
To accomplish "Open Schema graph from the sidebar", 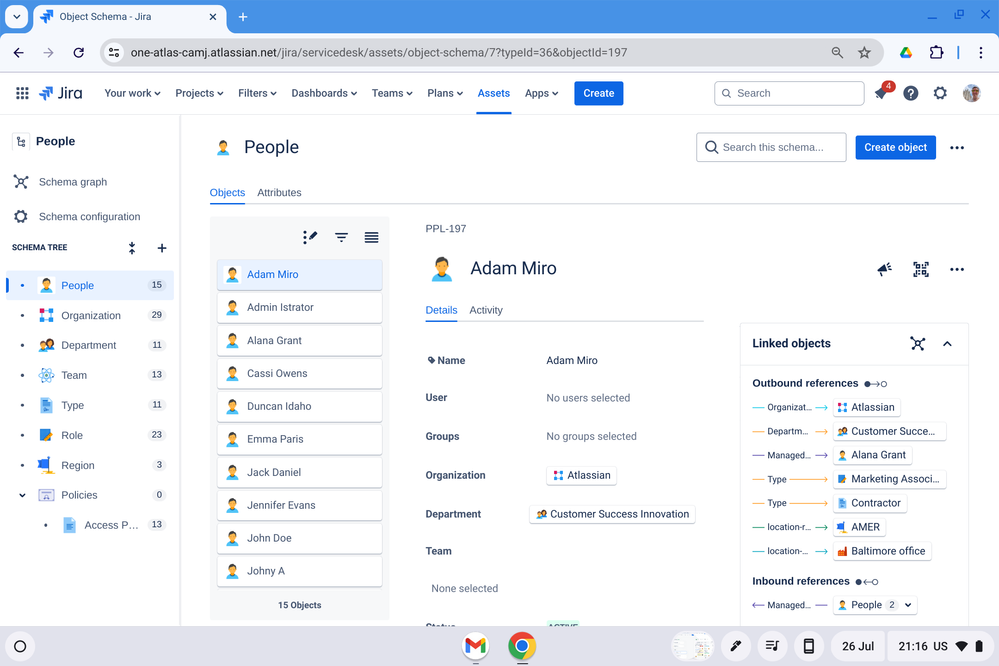I will (x=73, y=182).
